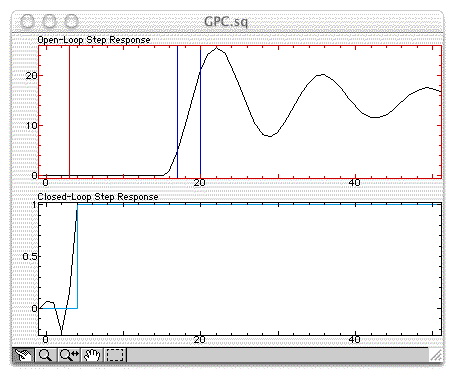Image resolution: width=456 pixels, height=376 pixels.
Task: Click the red vertical line in open-loop plot
Action: pos(69,112)
